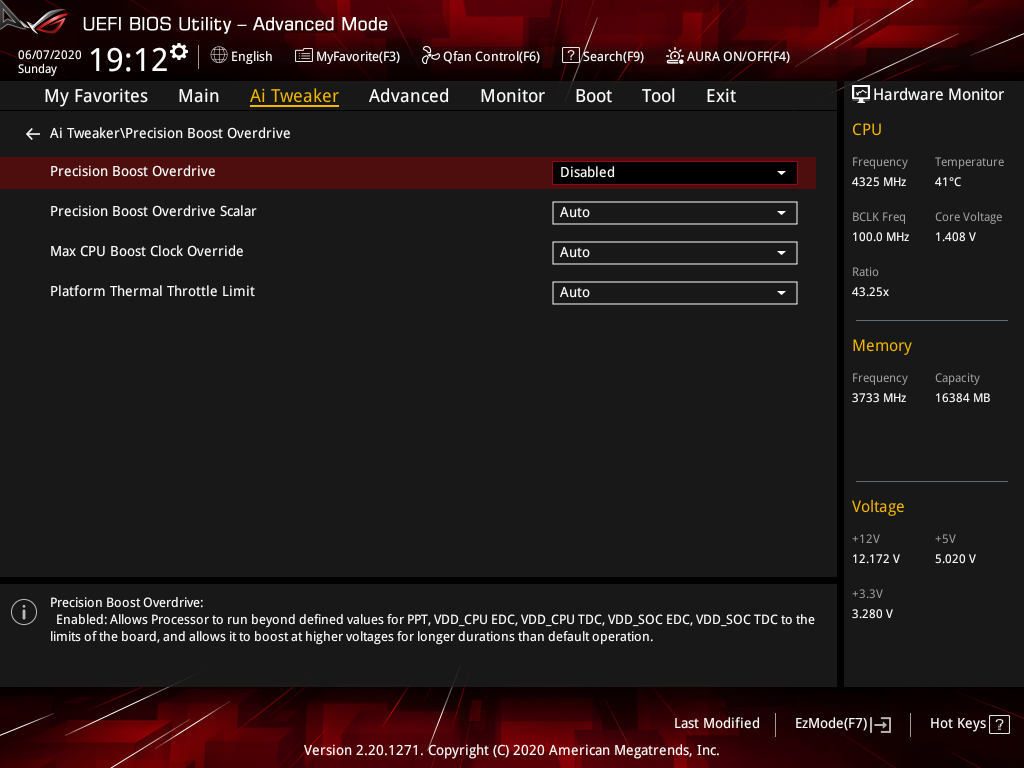Switch to My Favorites tab

[96, 96]
